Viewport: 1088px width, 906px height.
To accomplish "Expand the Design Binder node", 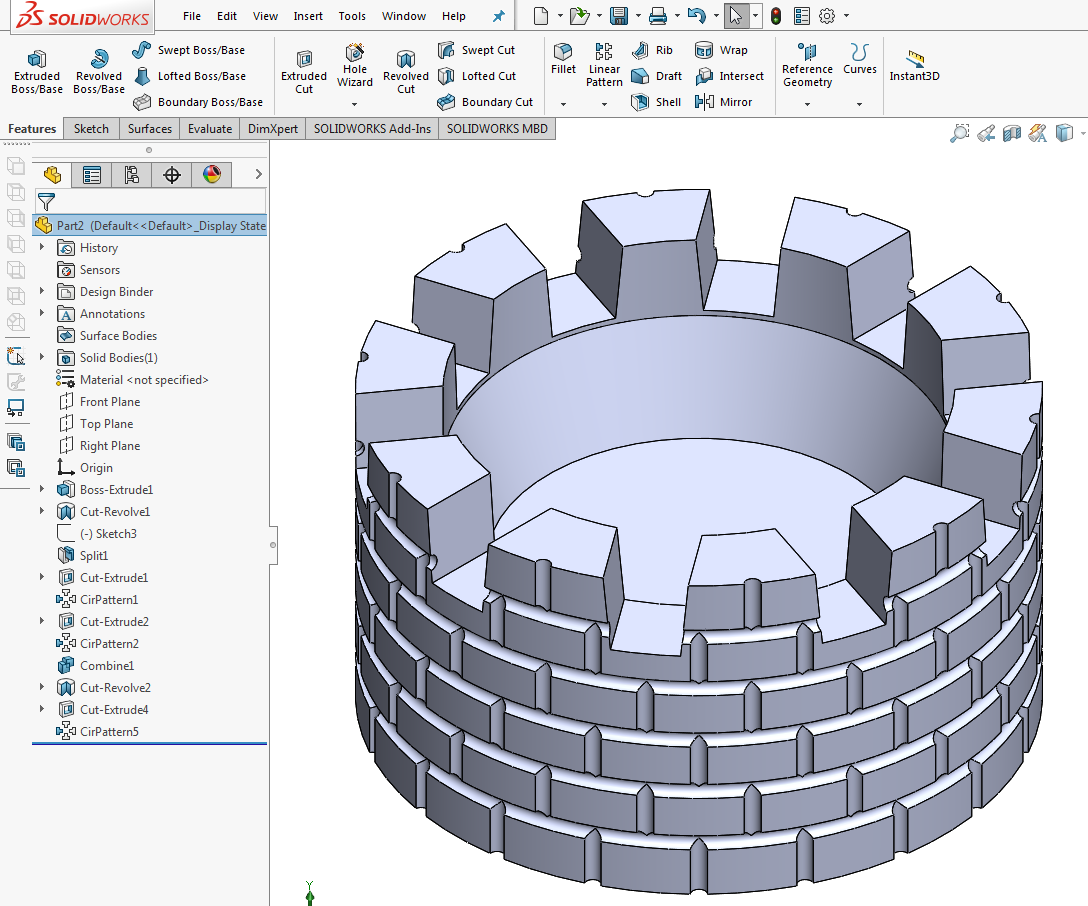I will tap(42, 291).
